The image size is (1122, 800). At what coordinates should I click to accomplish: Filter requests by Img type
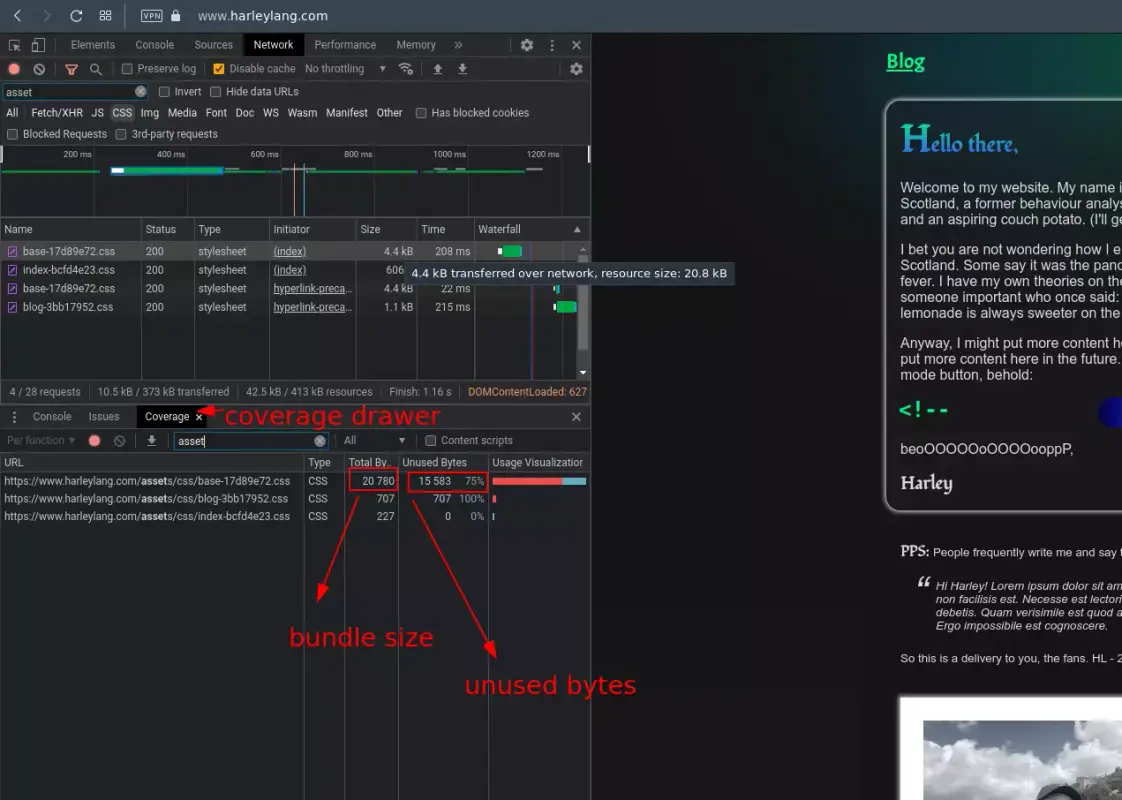pos(150,113)
